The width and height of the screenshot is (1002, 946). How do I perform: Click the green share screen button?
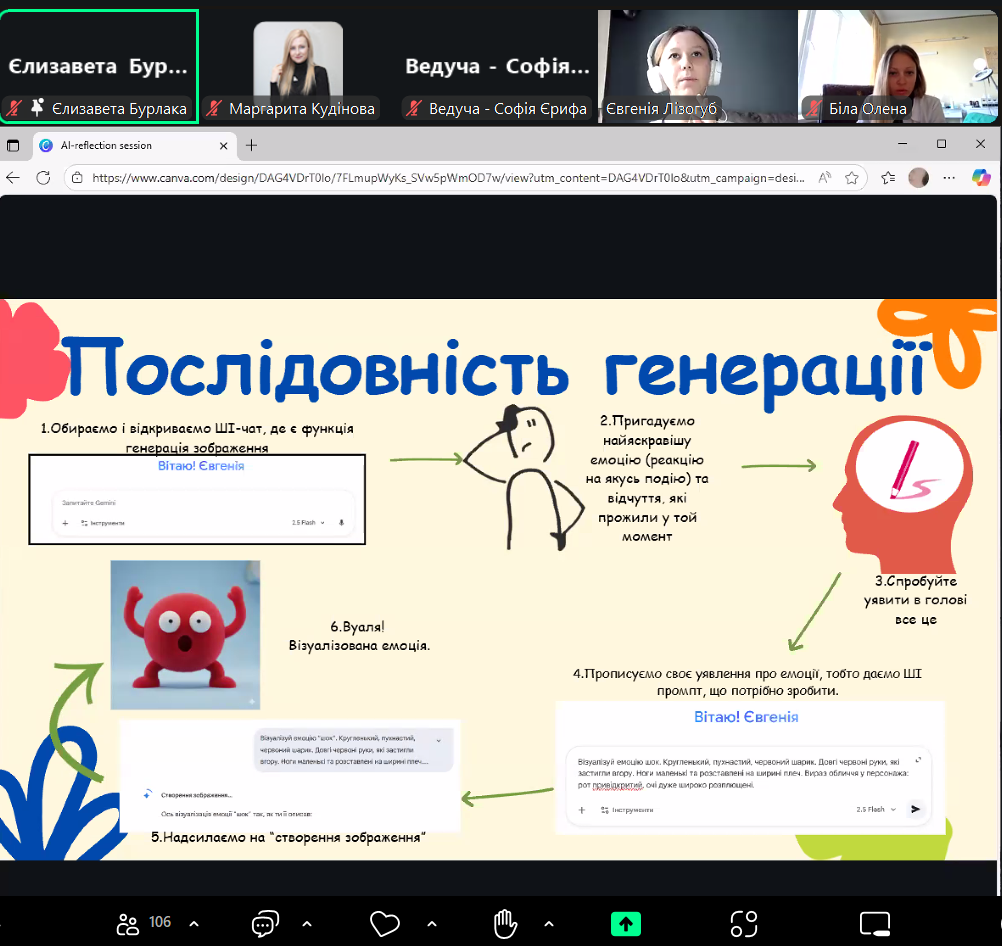626,923
